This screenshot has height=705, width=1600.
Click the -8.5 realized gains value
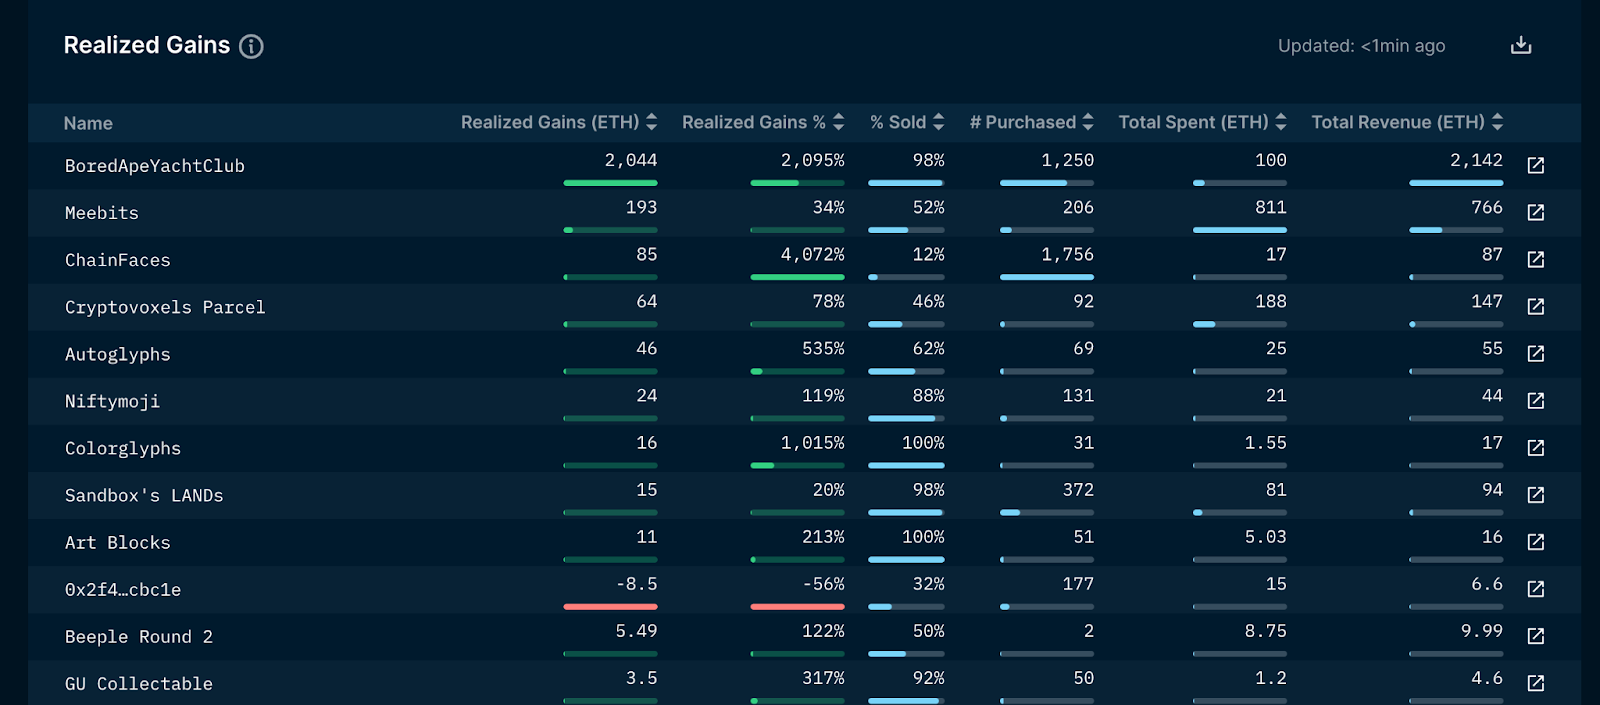tap(636, 583)
